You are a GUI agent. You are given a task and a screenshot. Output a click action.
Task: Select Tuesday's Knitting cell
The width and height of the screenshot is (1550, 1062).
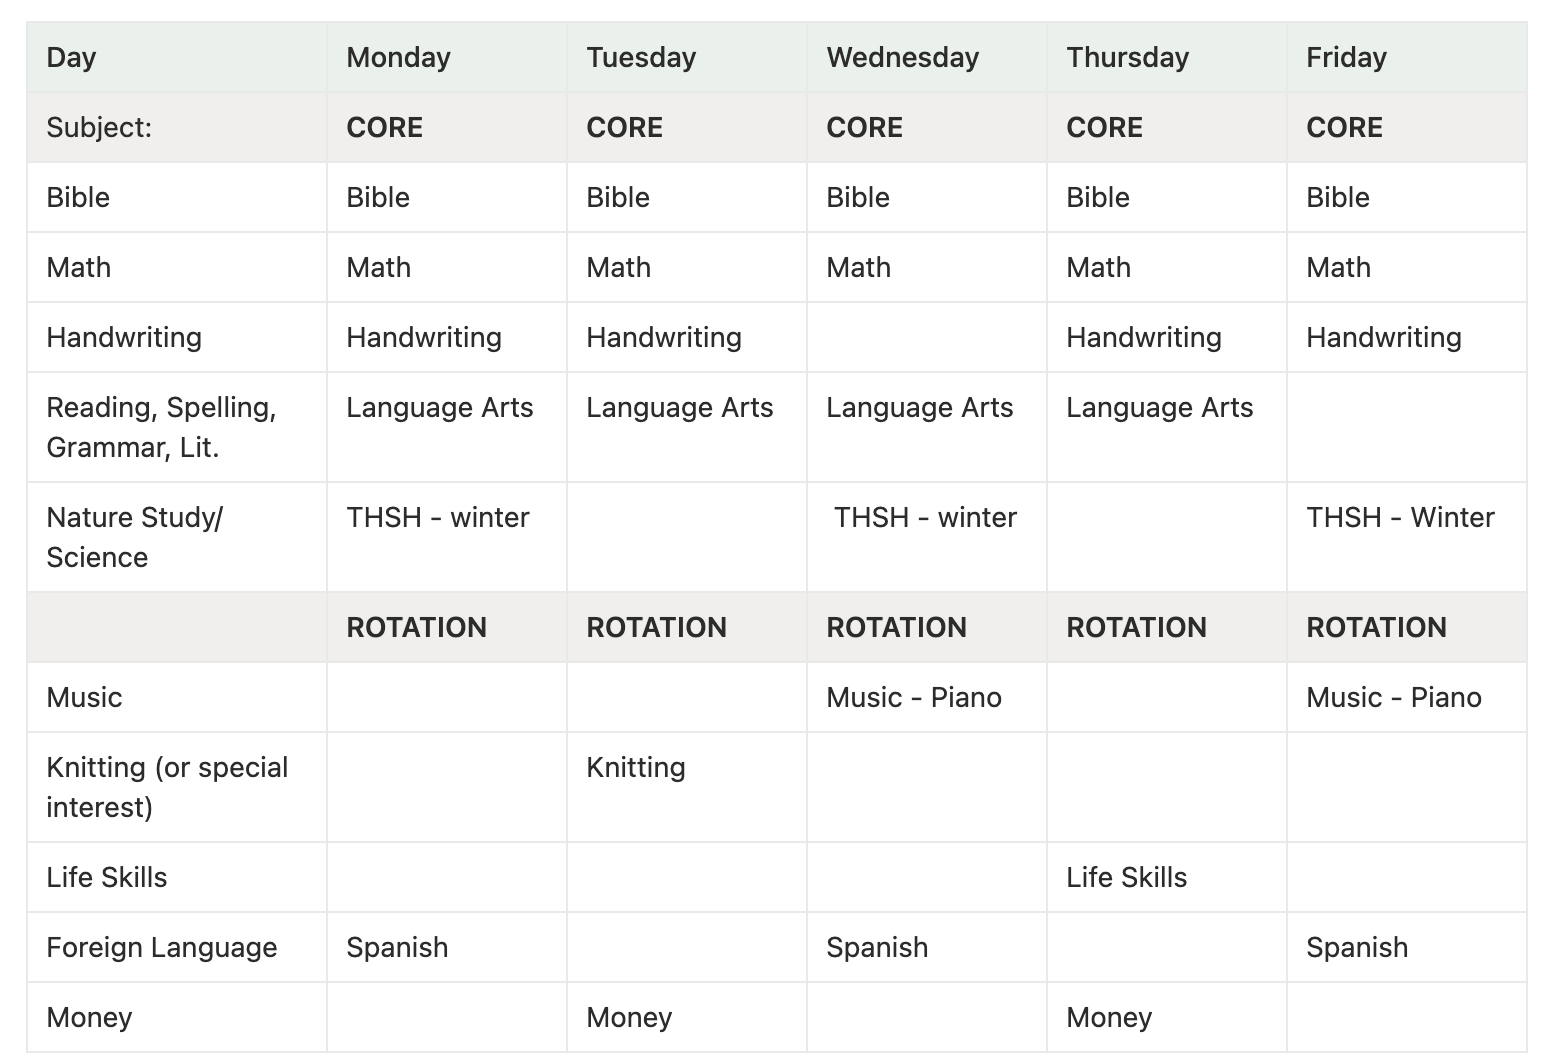pyautogui.click(x=636, y=767)
